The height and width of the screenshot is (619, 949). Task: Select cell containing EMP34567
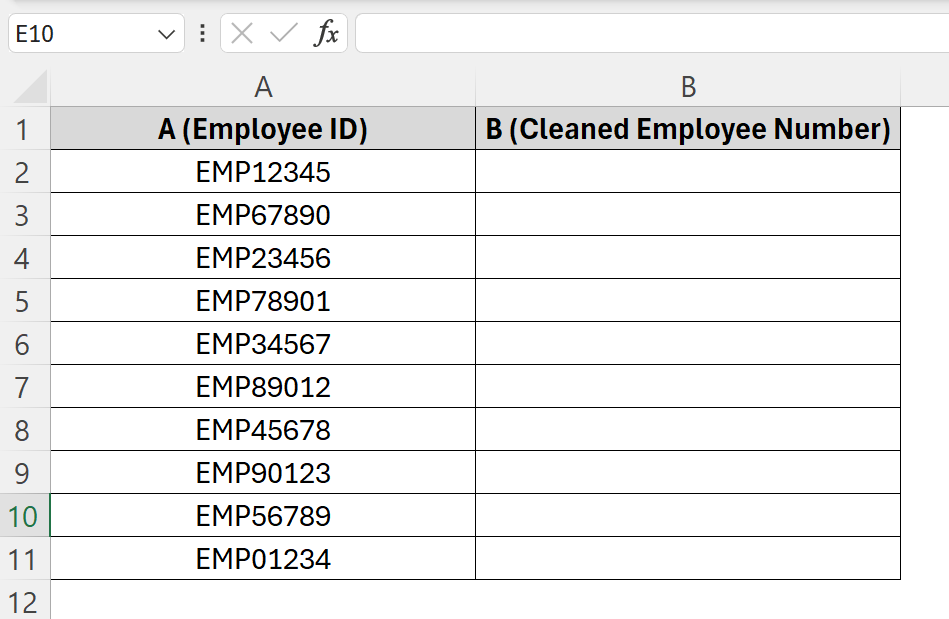pos(263,344)
